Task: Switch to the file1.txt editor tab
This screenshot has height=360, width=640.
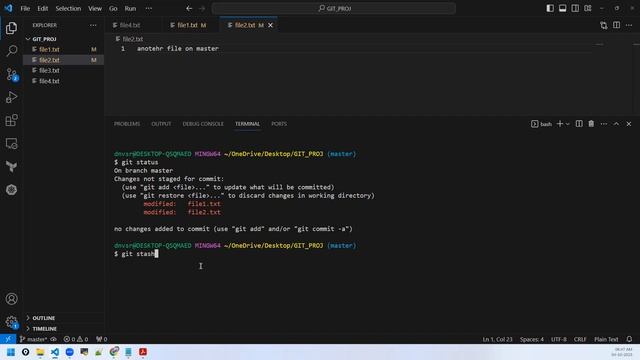Action: [x=191, y=25]
